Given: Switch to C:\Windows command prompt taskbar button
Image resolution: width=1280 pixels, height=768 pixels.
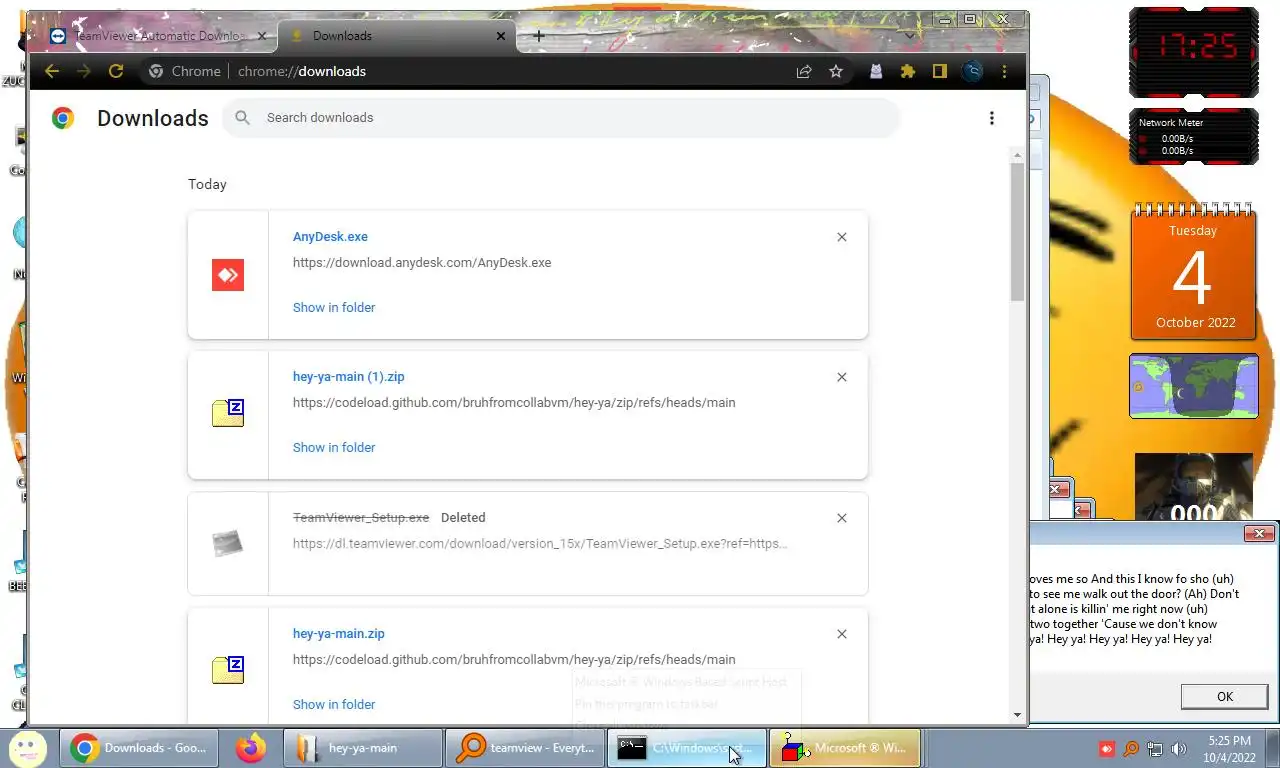Looking at the screenshot, I should [x=687, y=748].
